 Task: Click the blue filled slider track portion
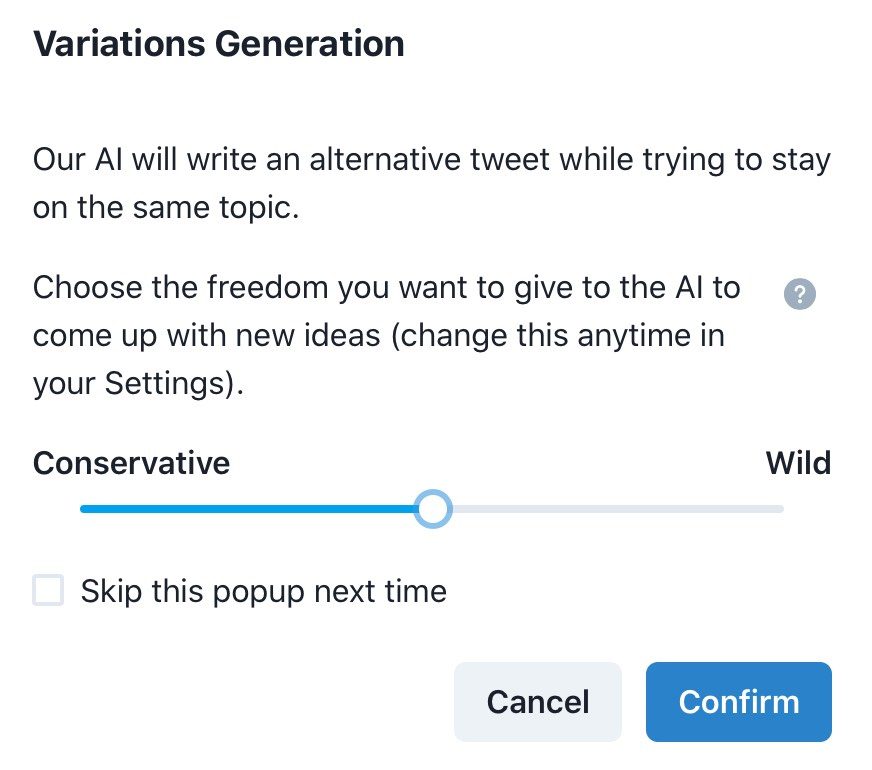pos(248,509)
